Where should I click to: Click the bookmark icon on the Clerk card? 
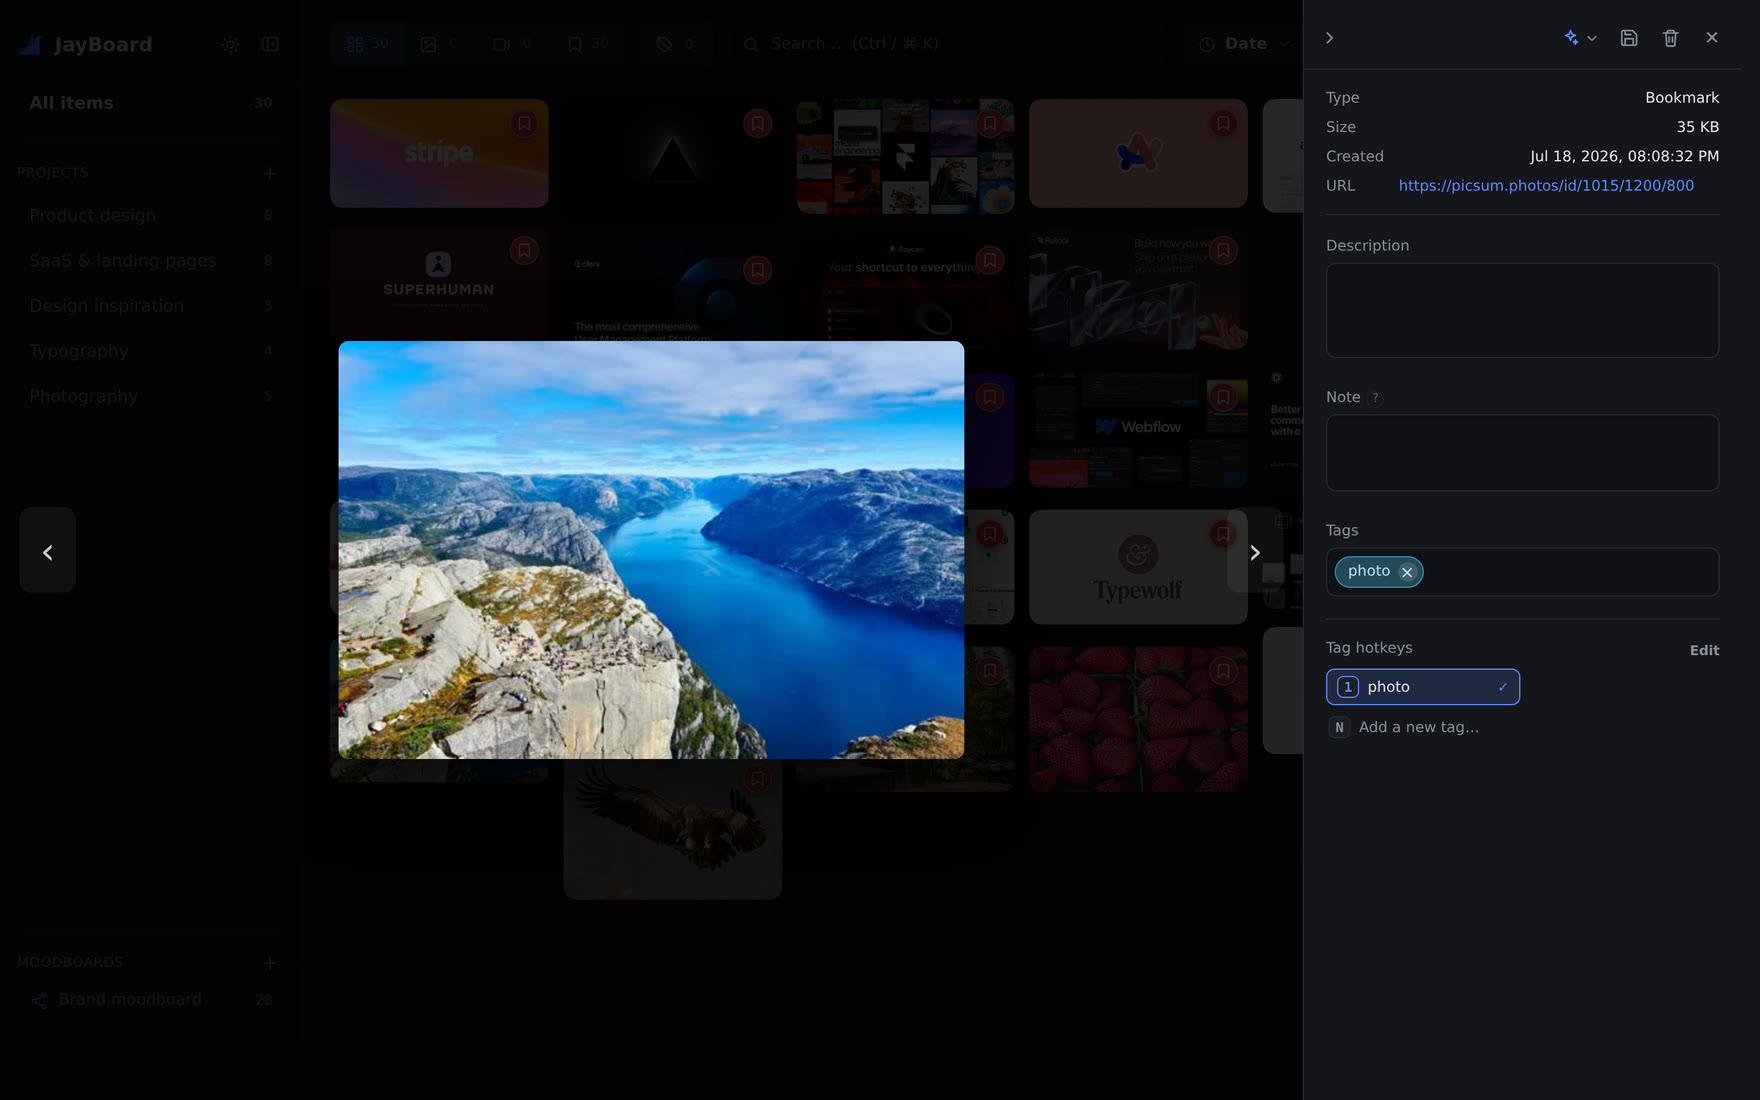[x=757, y=270]
